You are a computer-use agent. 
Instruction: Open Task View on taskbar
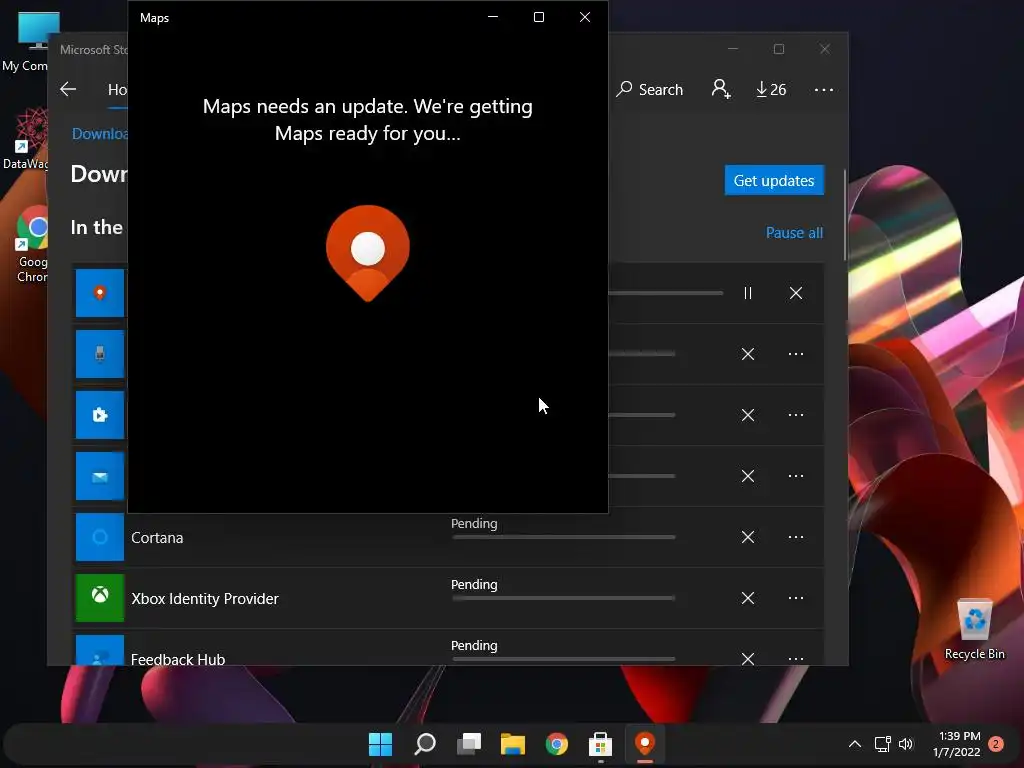coord(469,744)
